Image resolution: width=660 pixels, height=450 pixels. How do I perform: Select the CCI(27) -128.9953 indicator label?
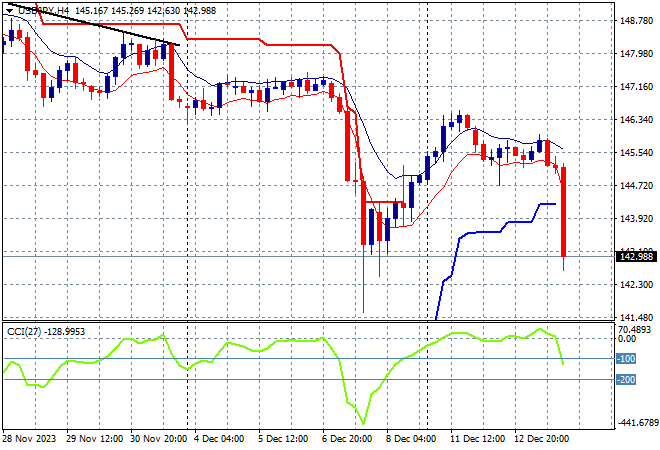[x=46, y=332]
